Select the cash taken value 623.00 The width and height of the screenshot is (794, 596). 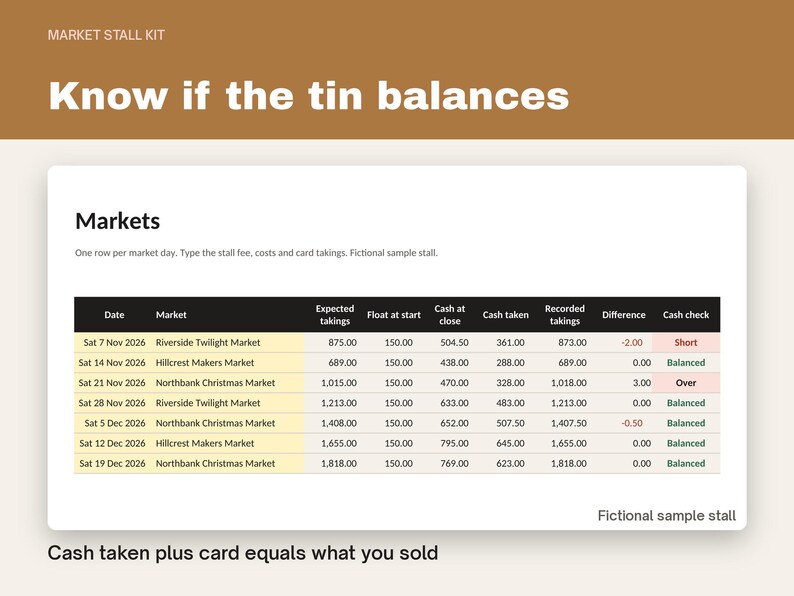pos(510,464)
